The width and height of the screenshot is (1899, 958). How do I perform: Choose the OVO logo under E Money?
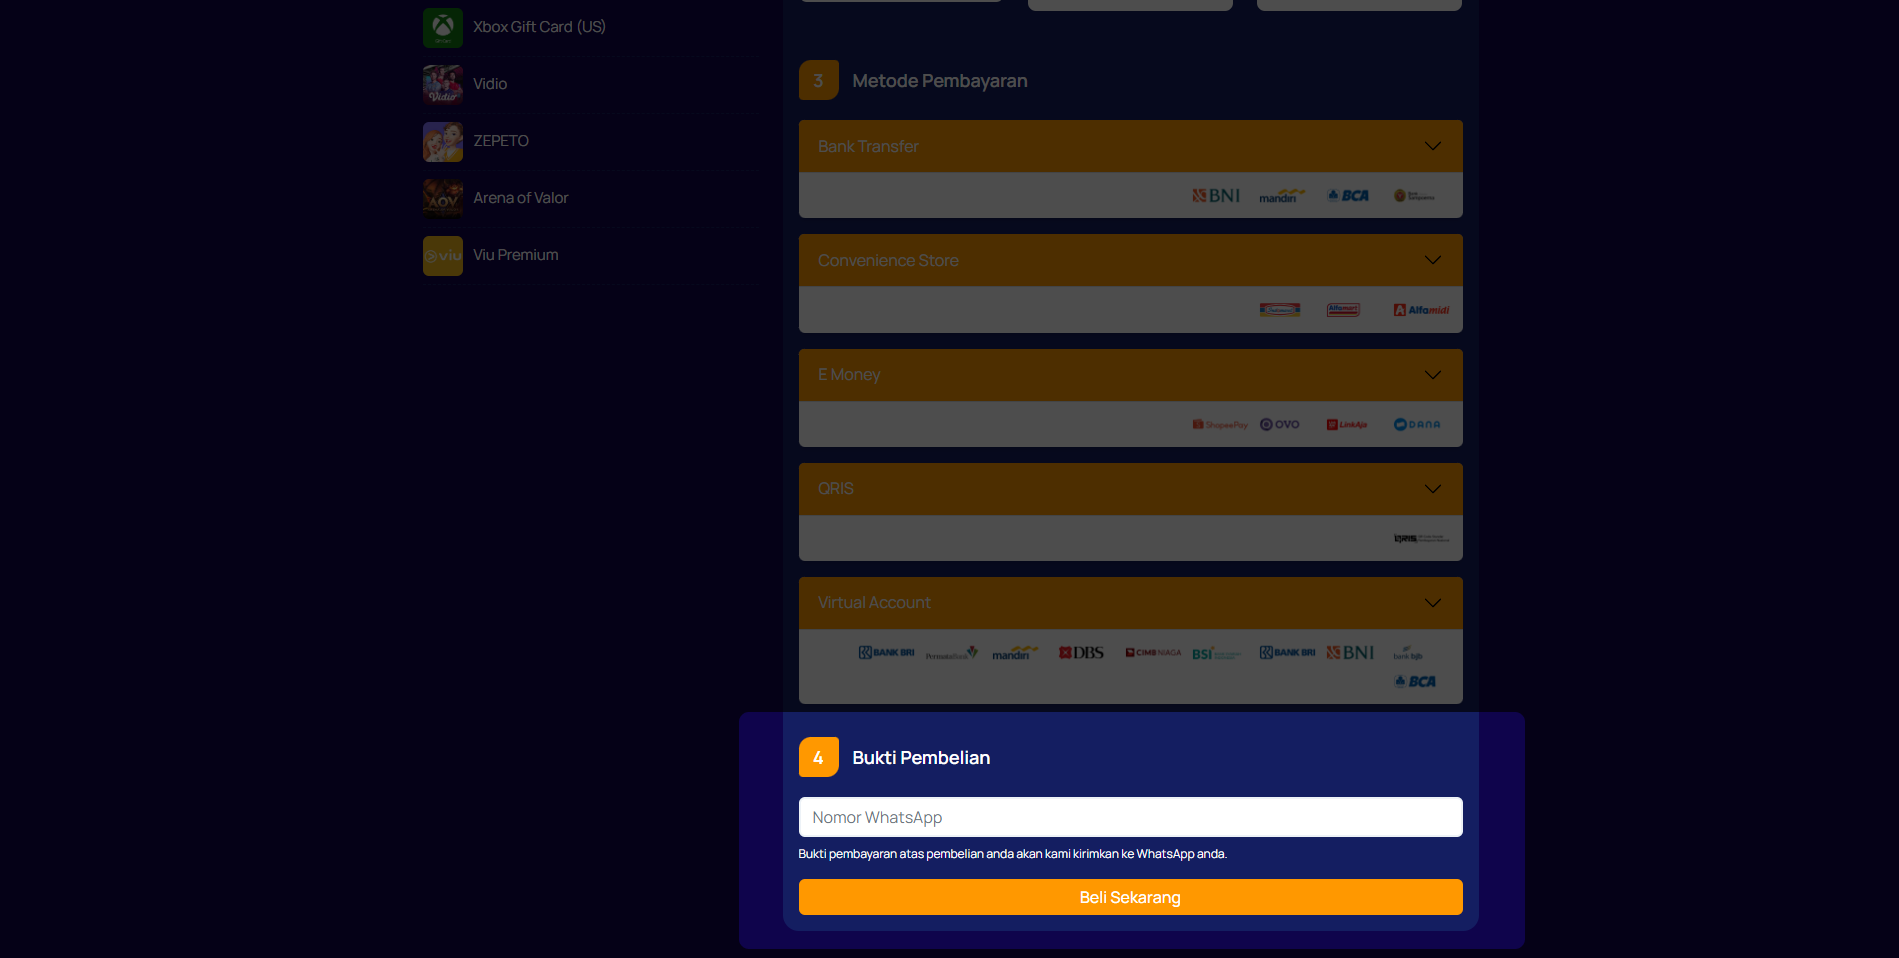[x=1280, y=425]
